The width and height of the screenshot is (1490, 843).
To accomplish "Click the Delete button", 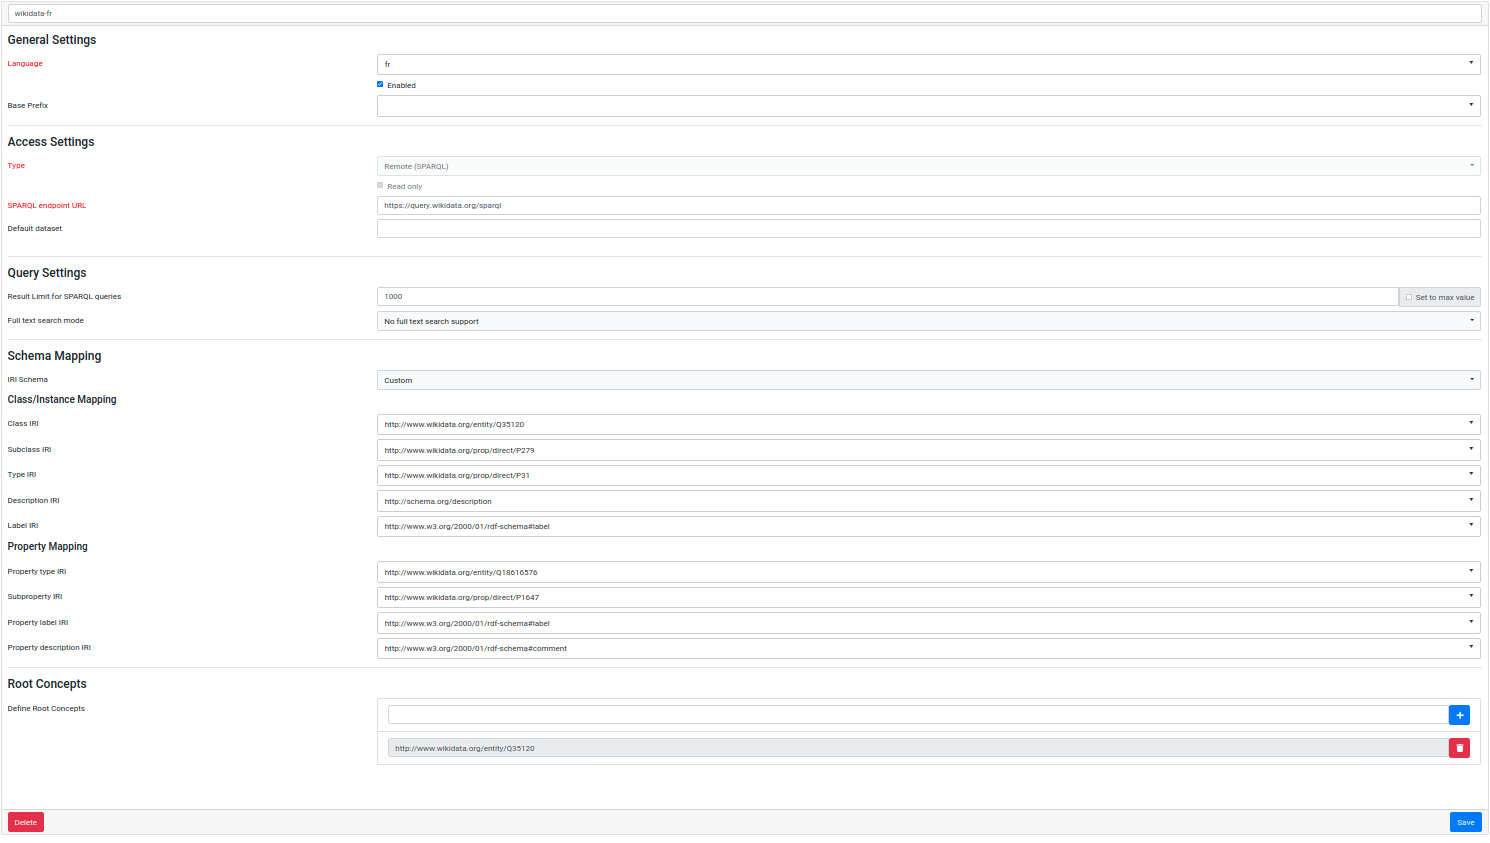I will pyautogui.click(x=25, y=821).
